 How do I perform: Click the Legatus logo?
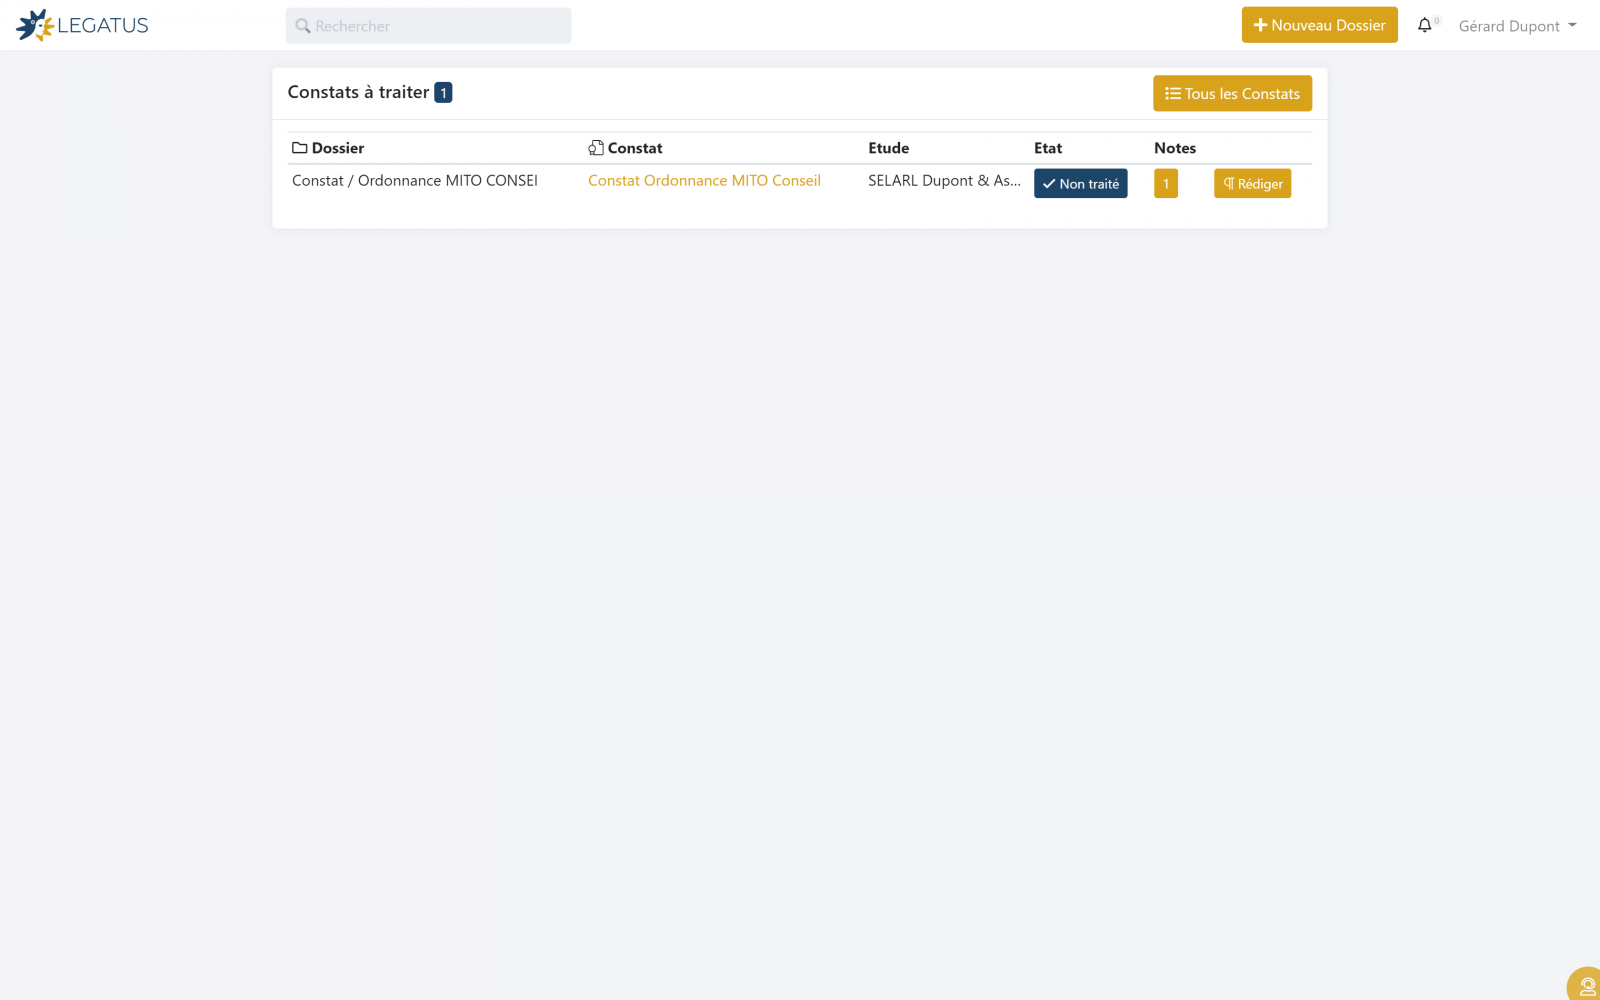82,25
